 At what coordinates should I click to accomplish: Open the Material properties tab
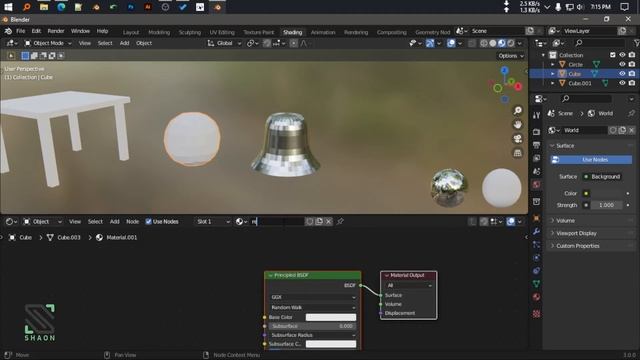tap(536, 297)
